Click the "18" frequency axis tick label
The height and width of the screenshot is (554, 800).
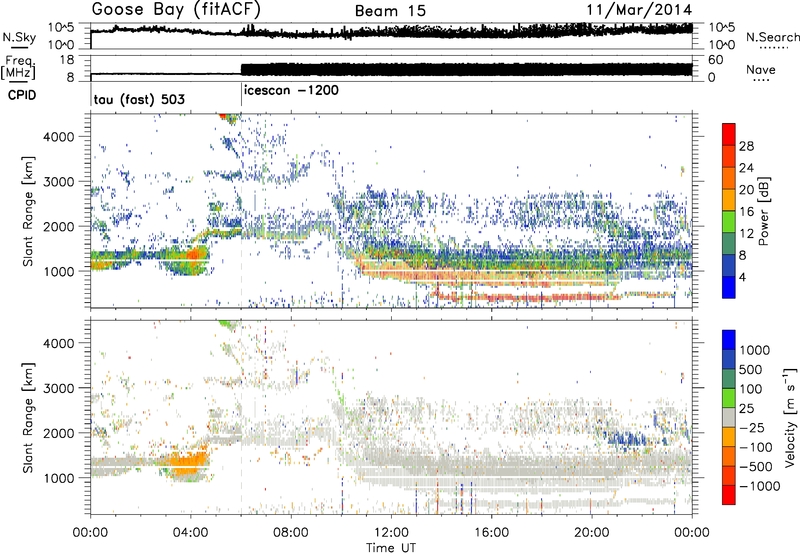coord(66,60)
